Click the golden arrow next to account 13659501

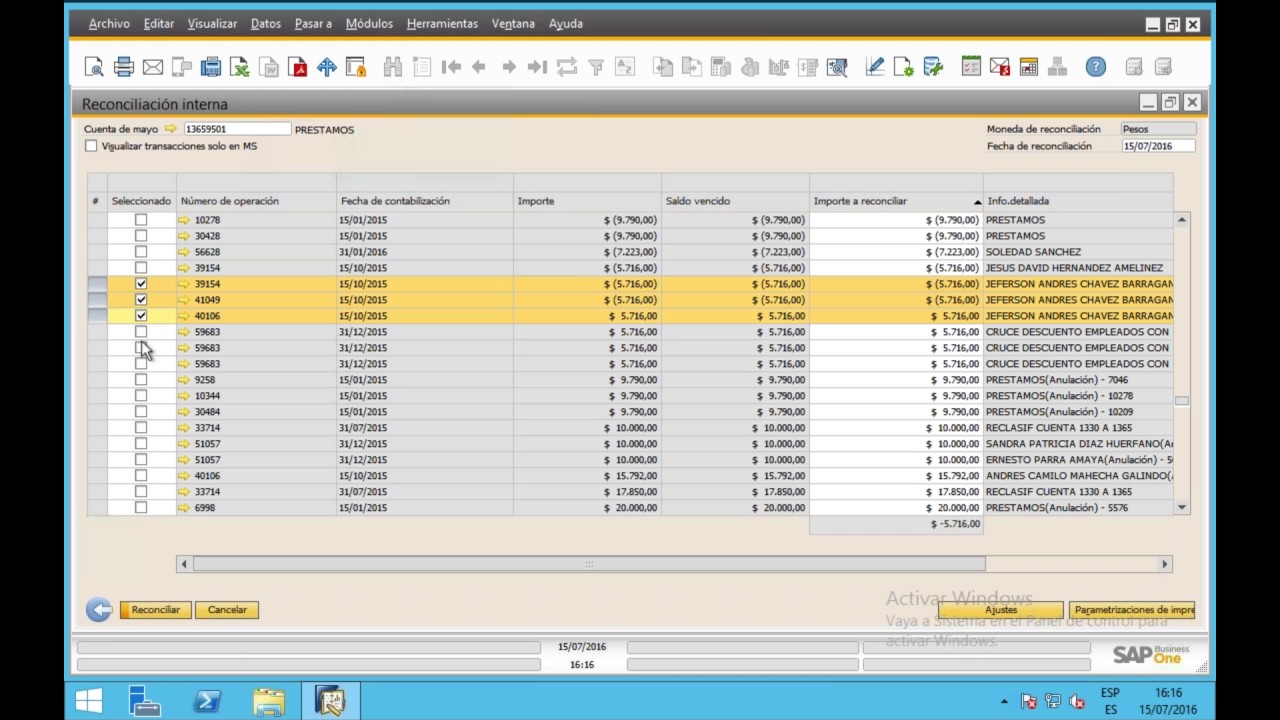[x=171, y=129]
